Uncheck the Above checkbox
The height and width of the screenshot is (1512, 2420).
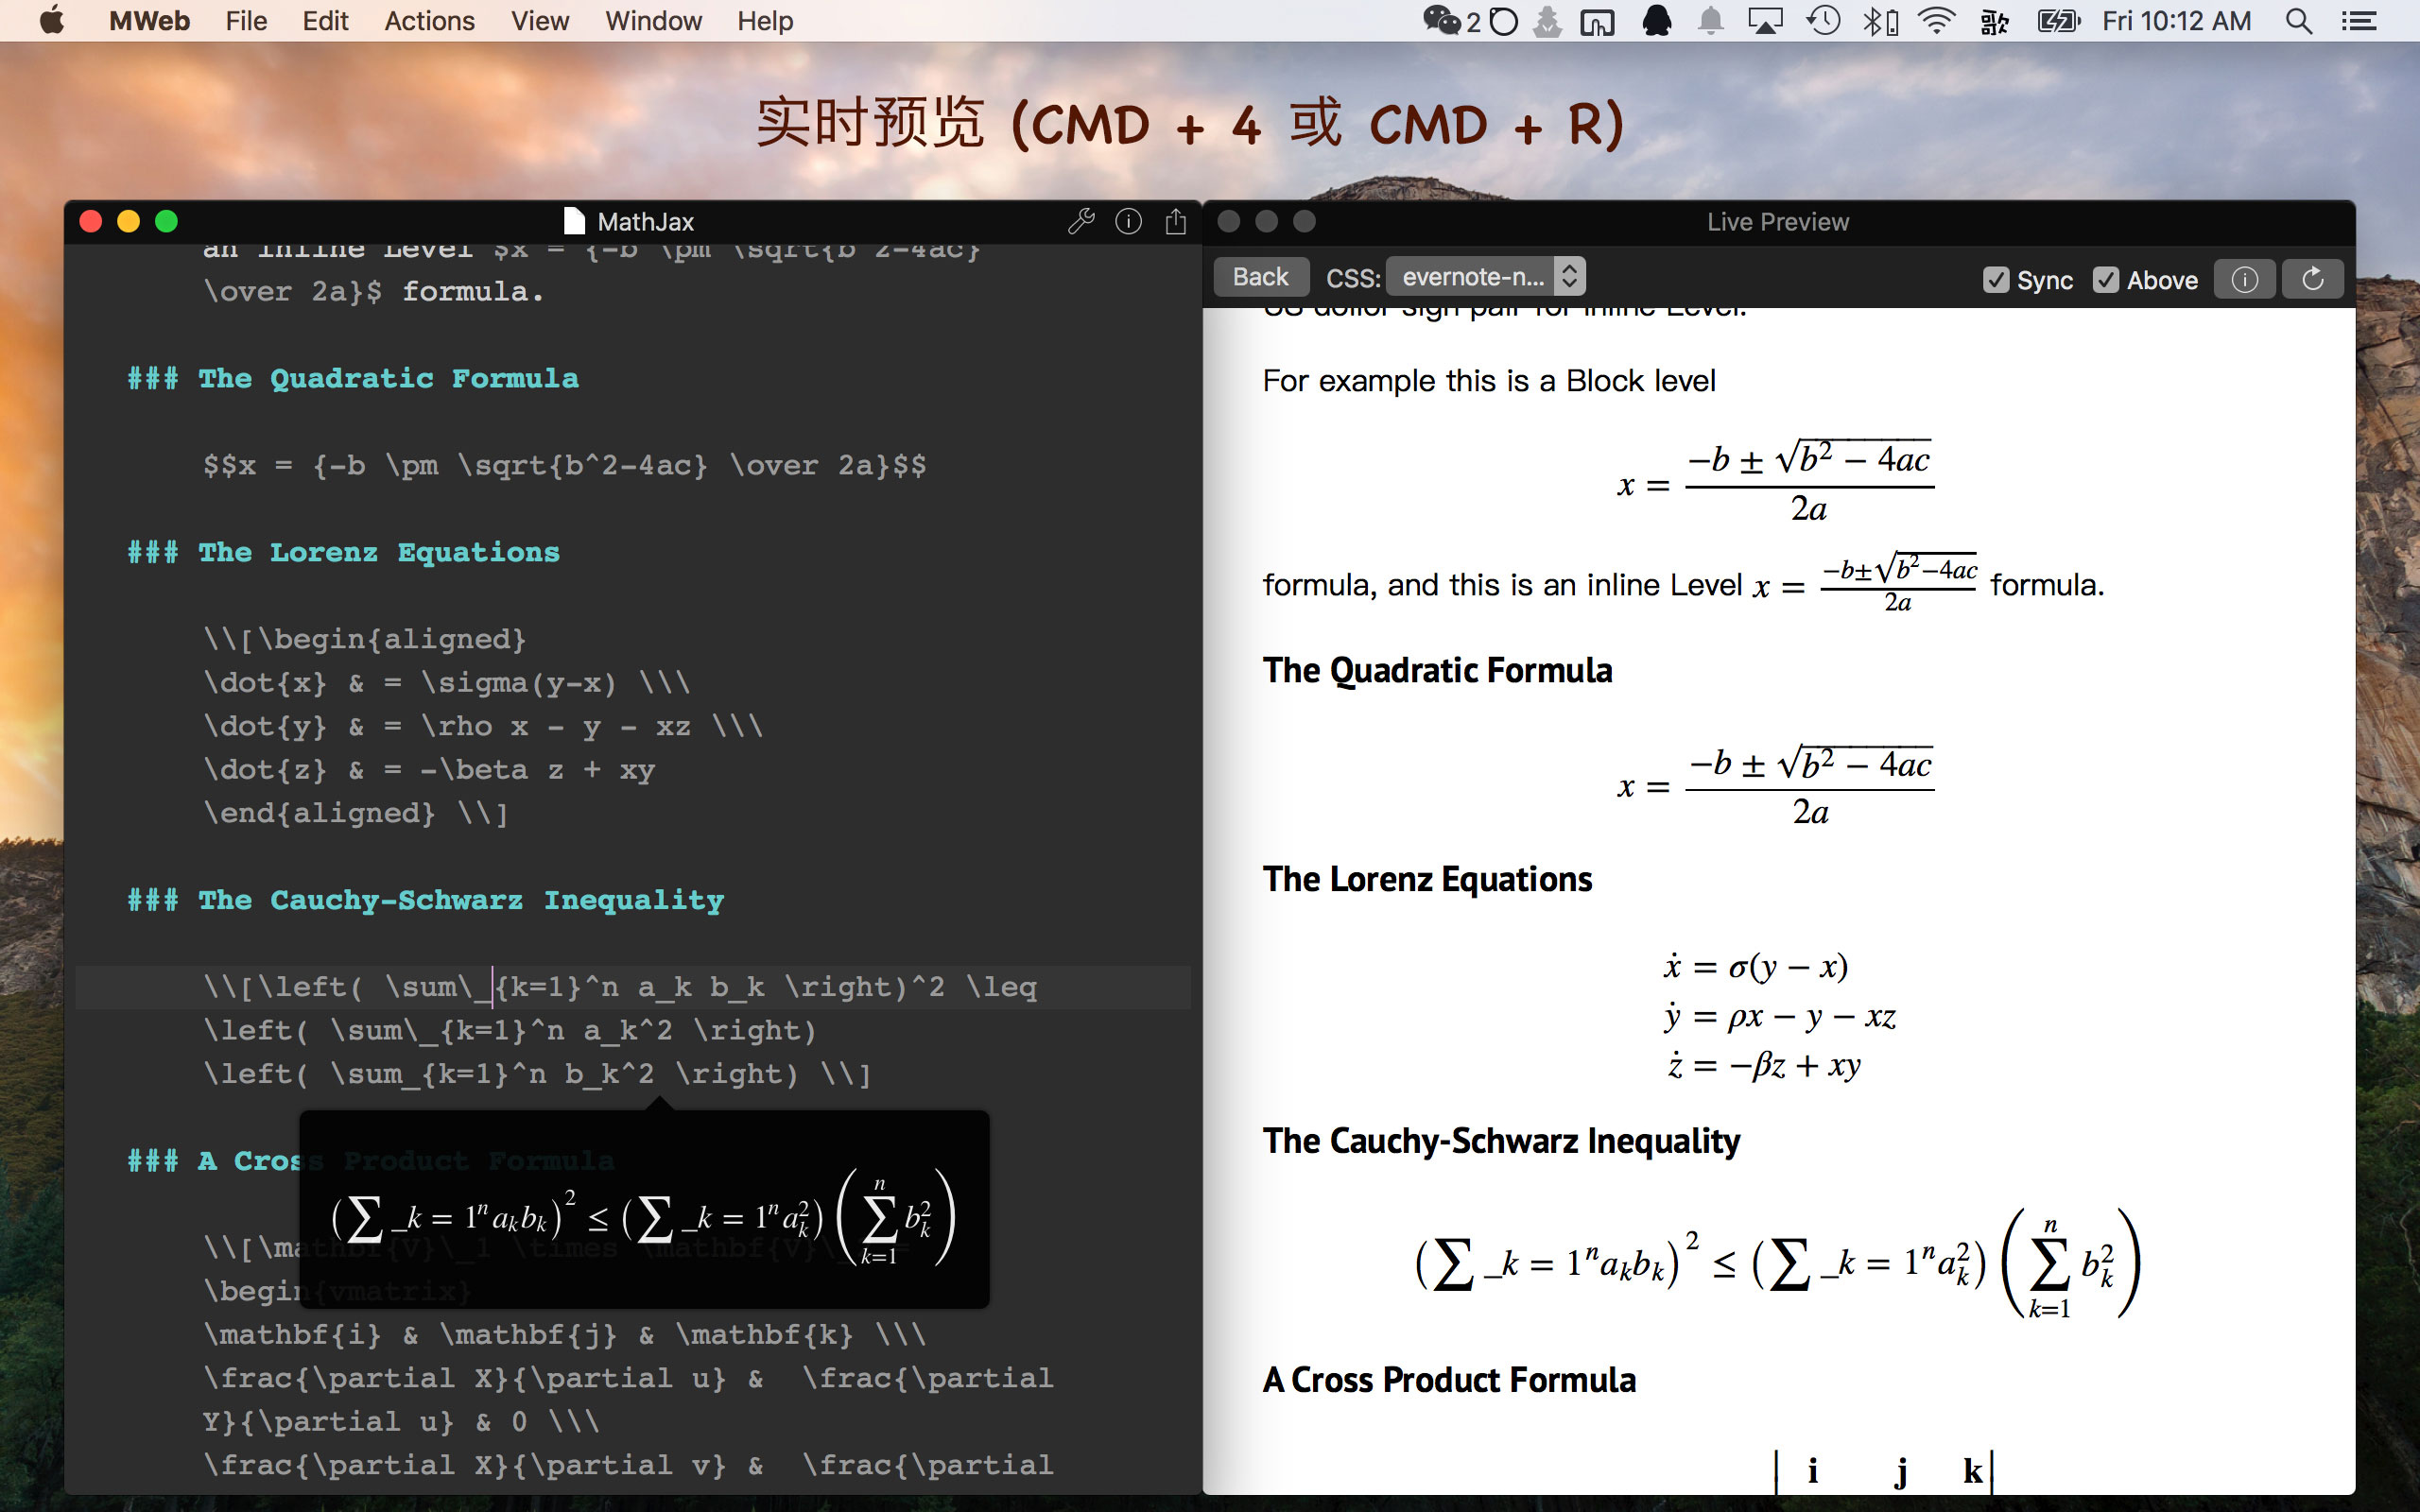(x=2105, y=280)
